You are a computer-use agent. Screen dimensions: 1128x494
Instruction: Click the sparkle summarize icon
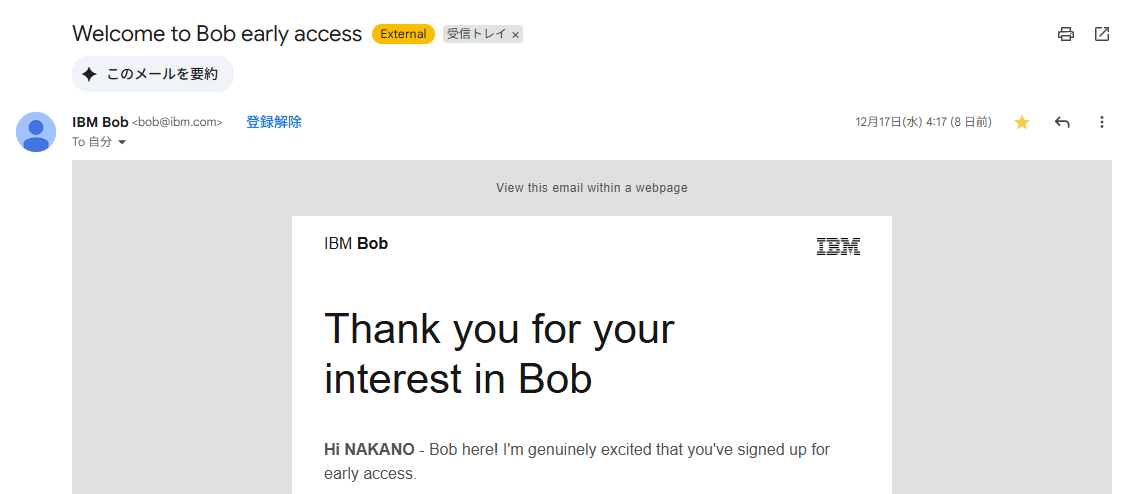tap(89, 74)
